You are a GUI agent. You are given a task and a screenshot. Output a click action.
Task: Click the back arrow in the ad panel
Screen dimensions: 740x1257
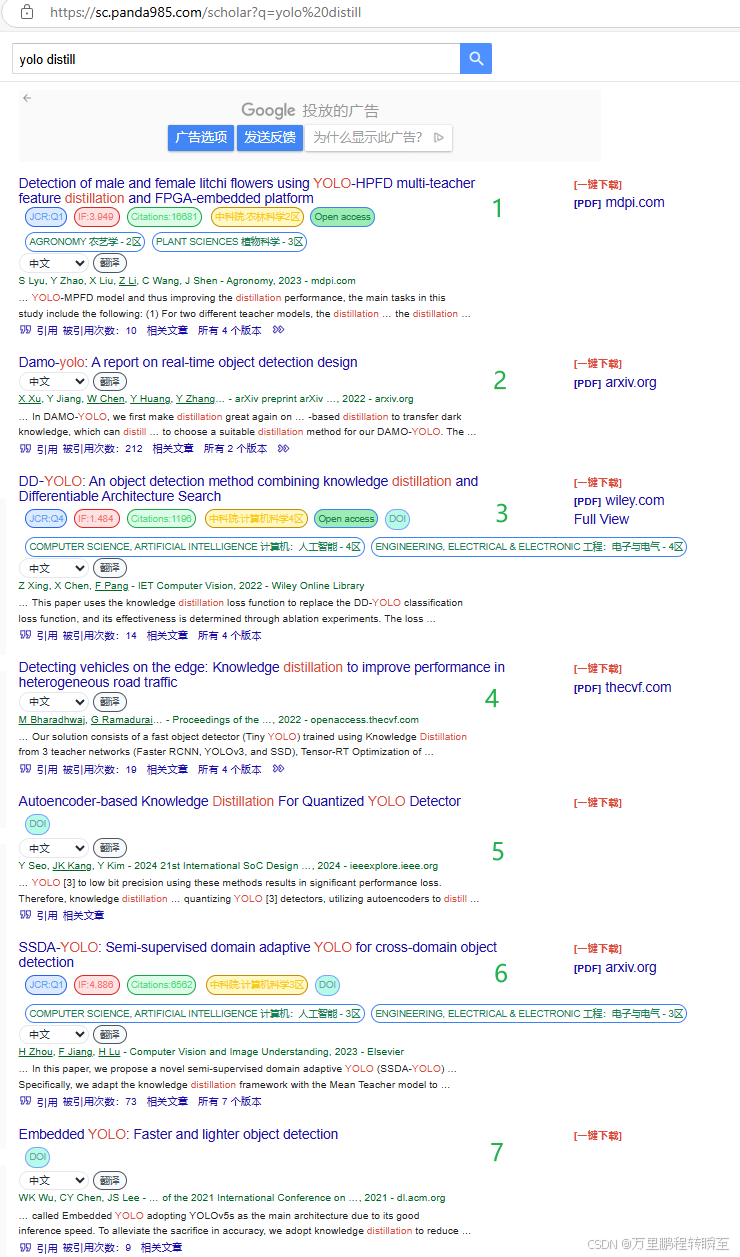tap(27, 98)
